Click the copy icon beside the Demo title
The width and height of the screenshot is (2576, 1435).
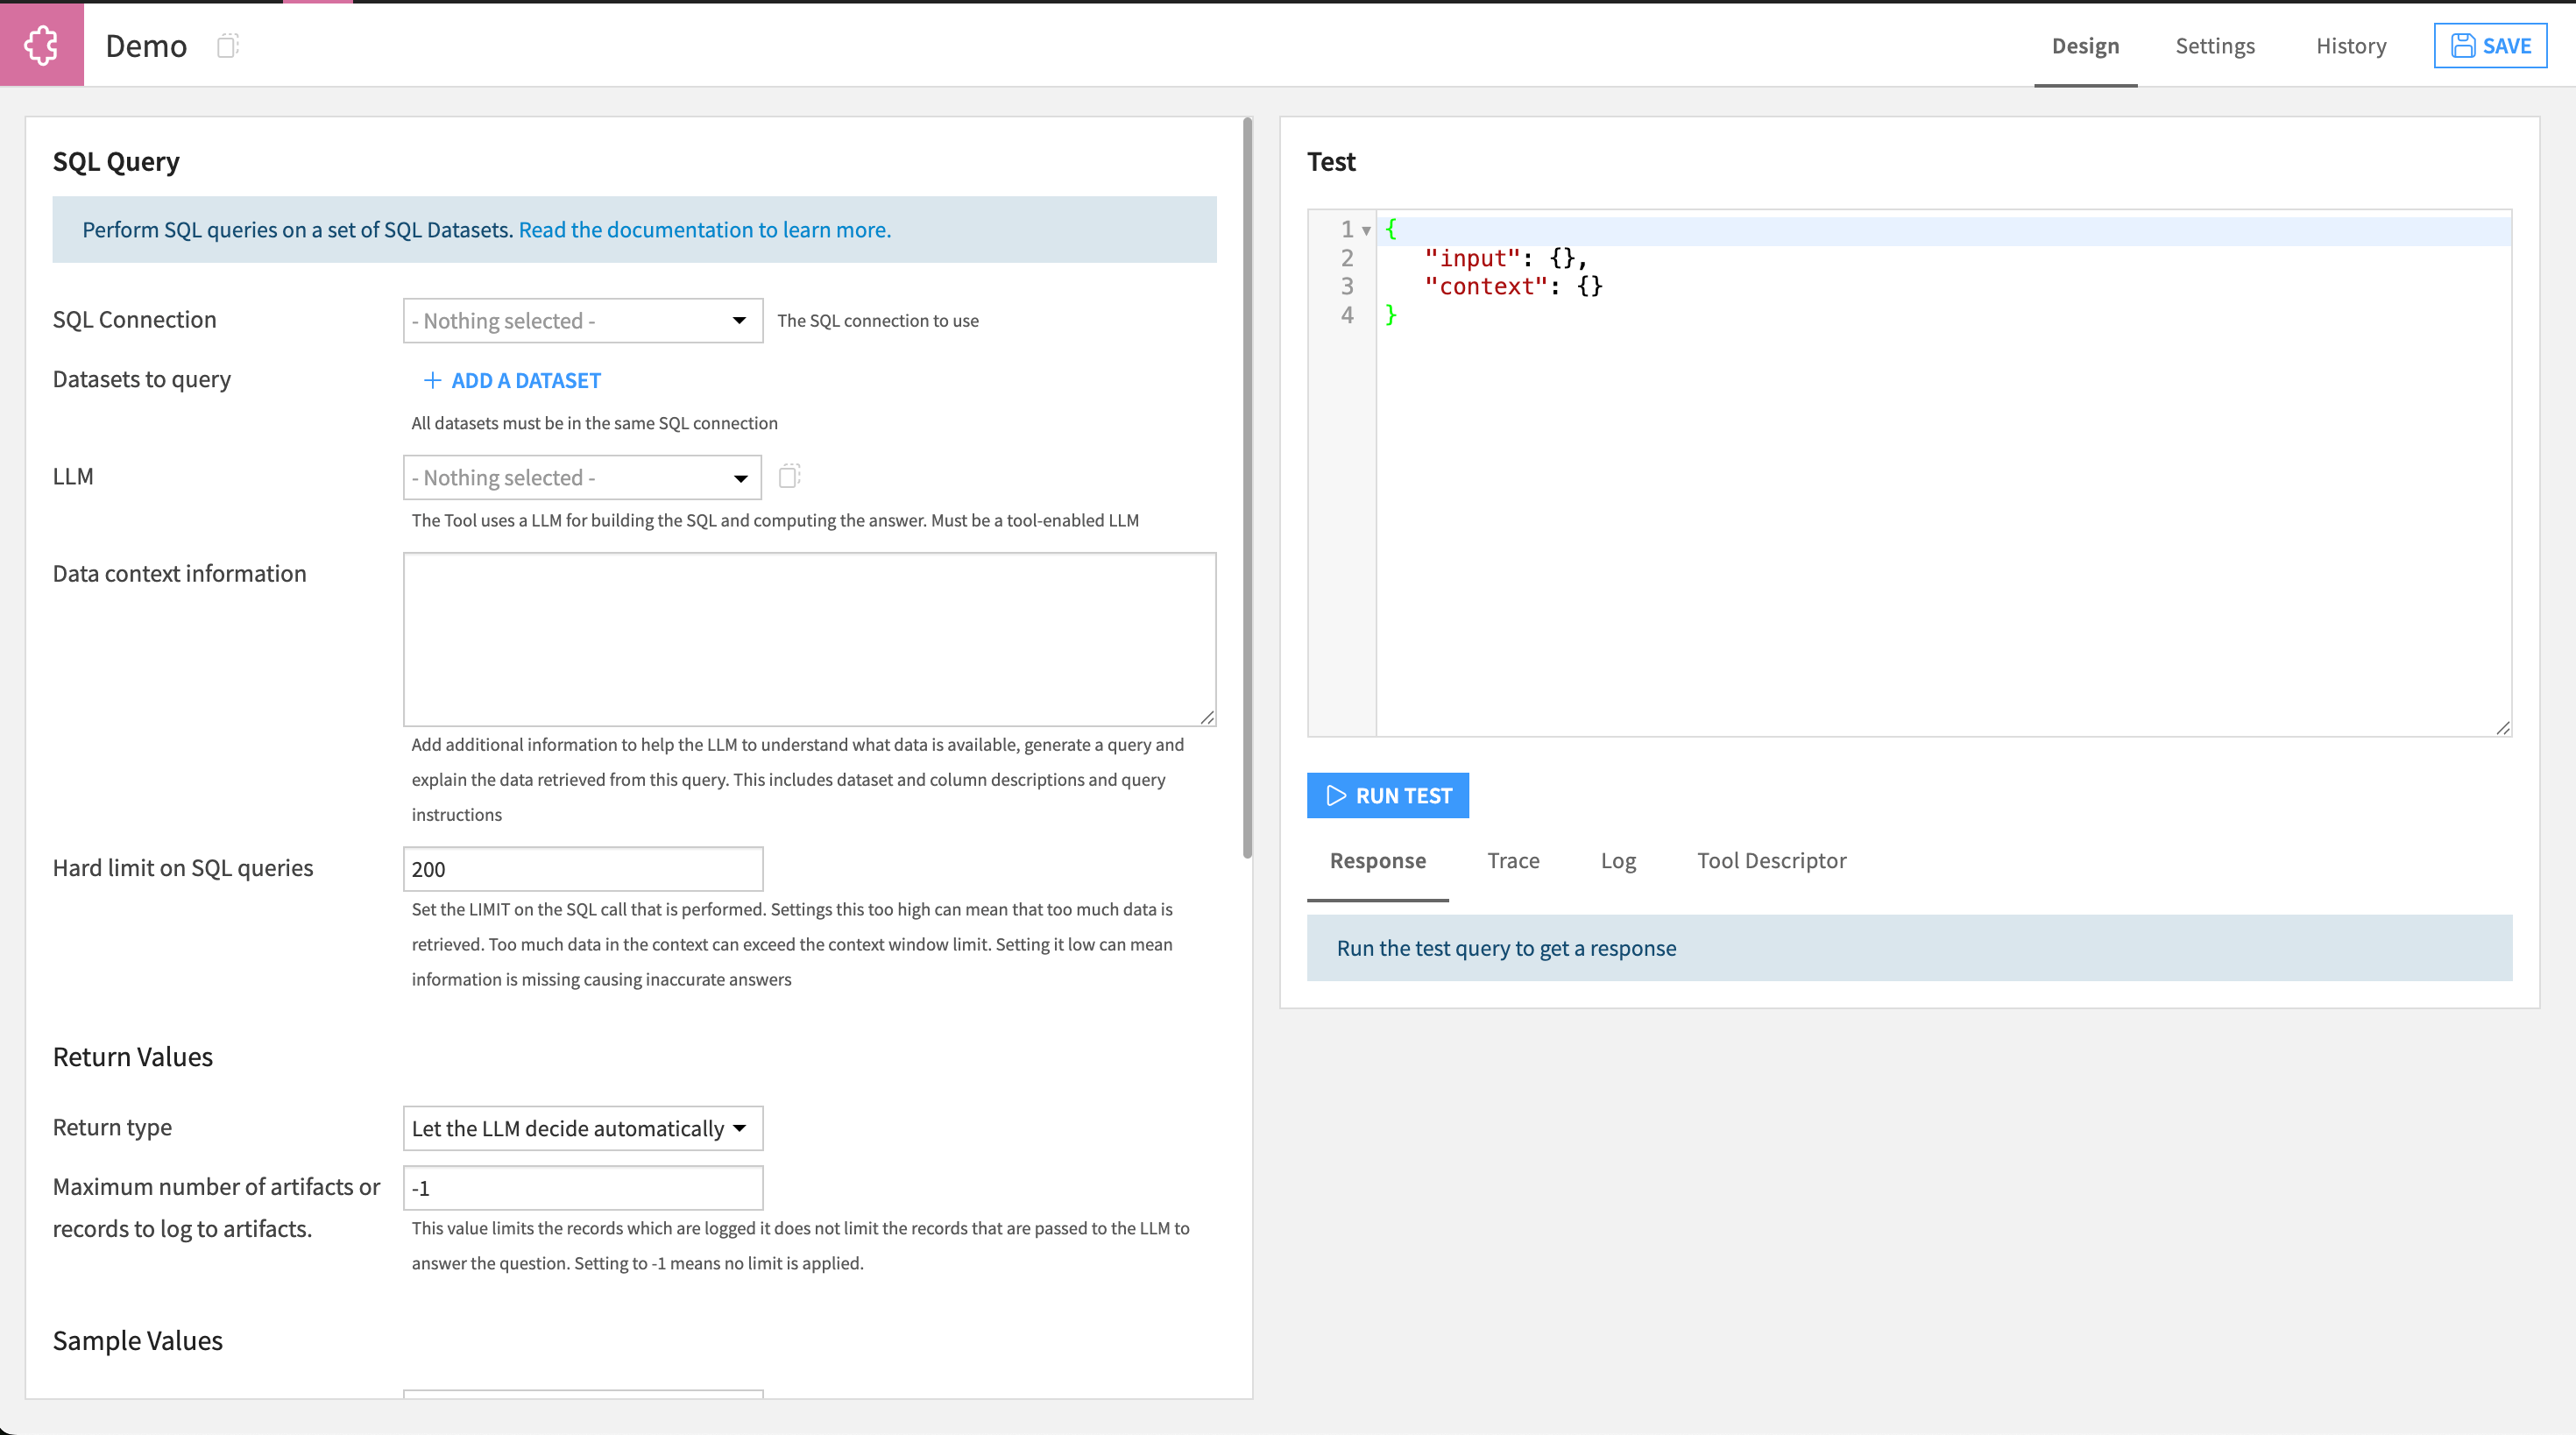pos(228,46)
